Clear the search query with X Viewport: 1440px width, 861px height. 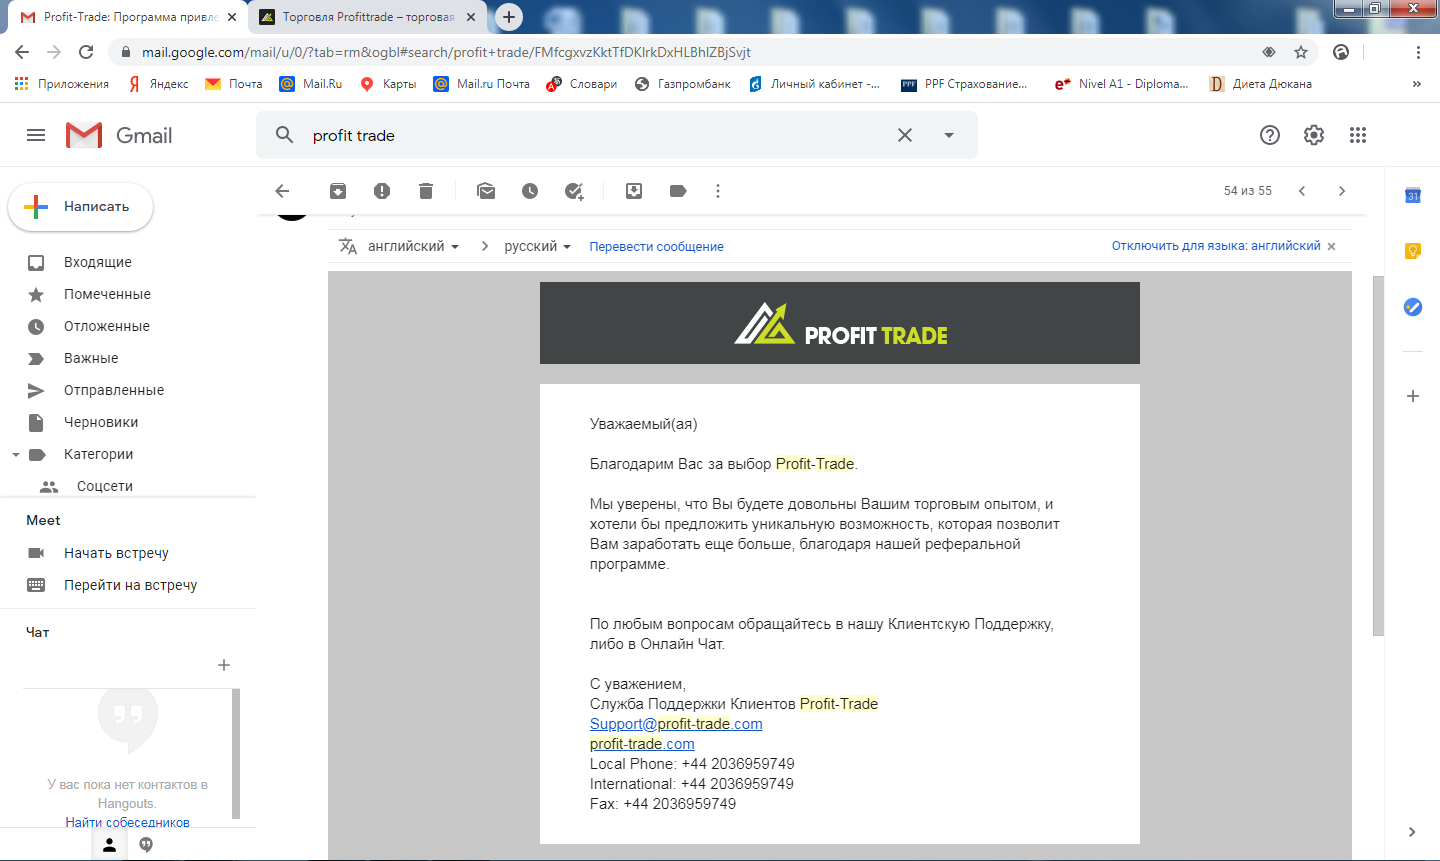905,135
